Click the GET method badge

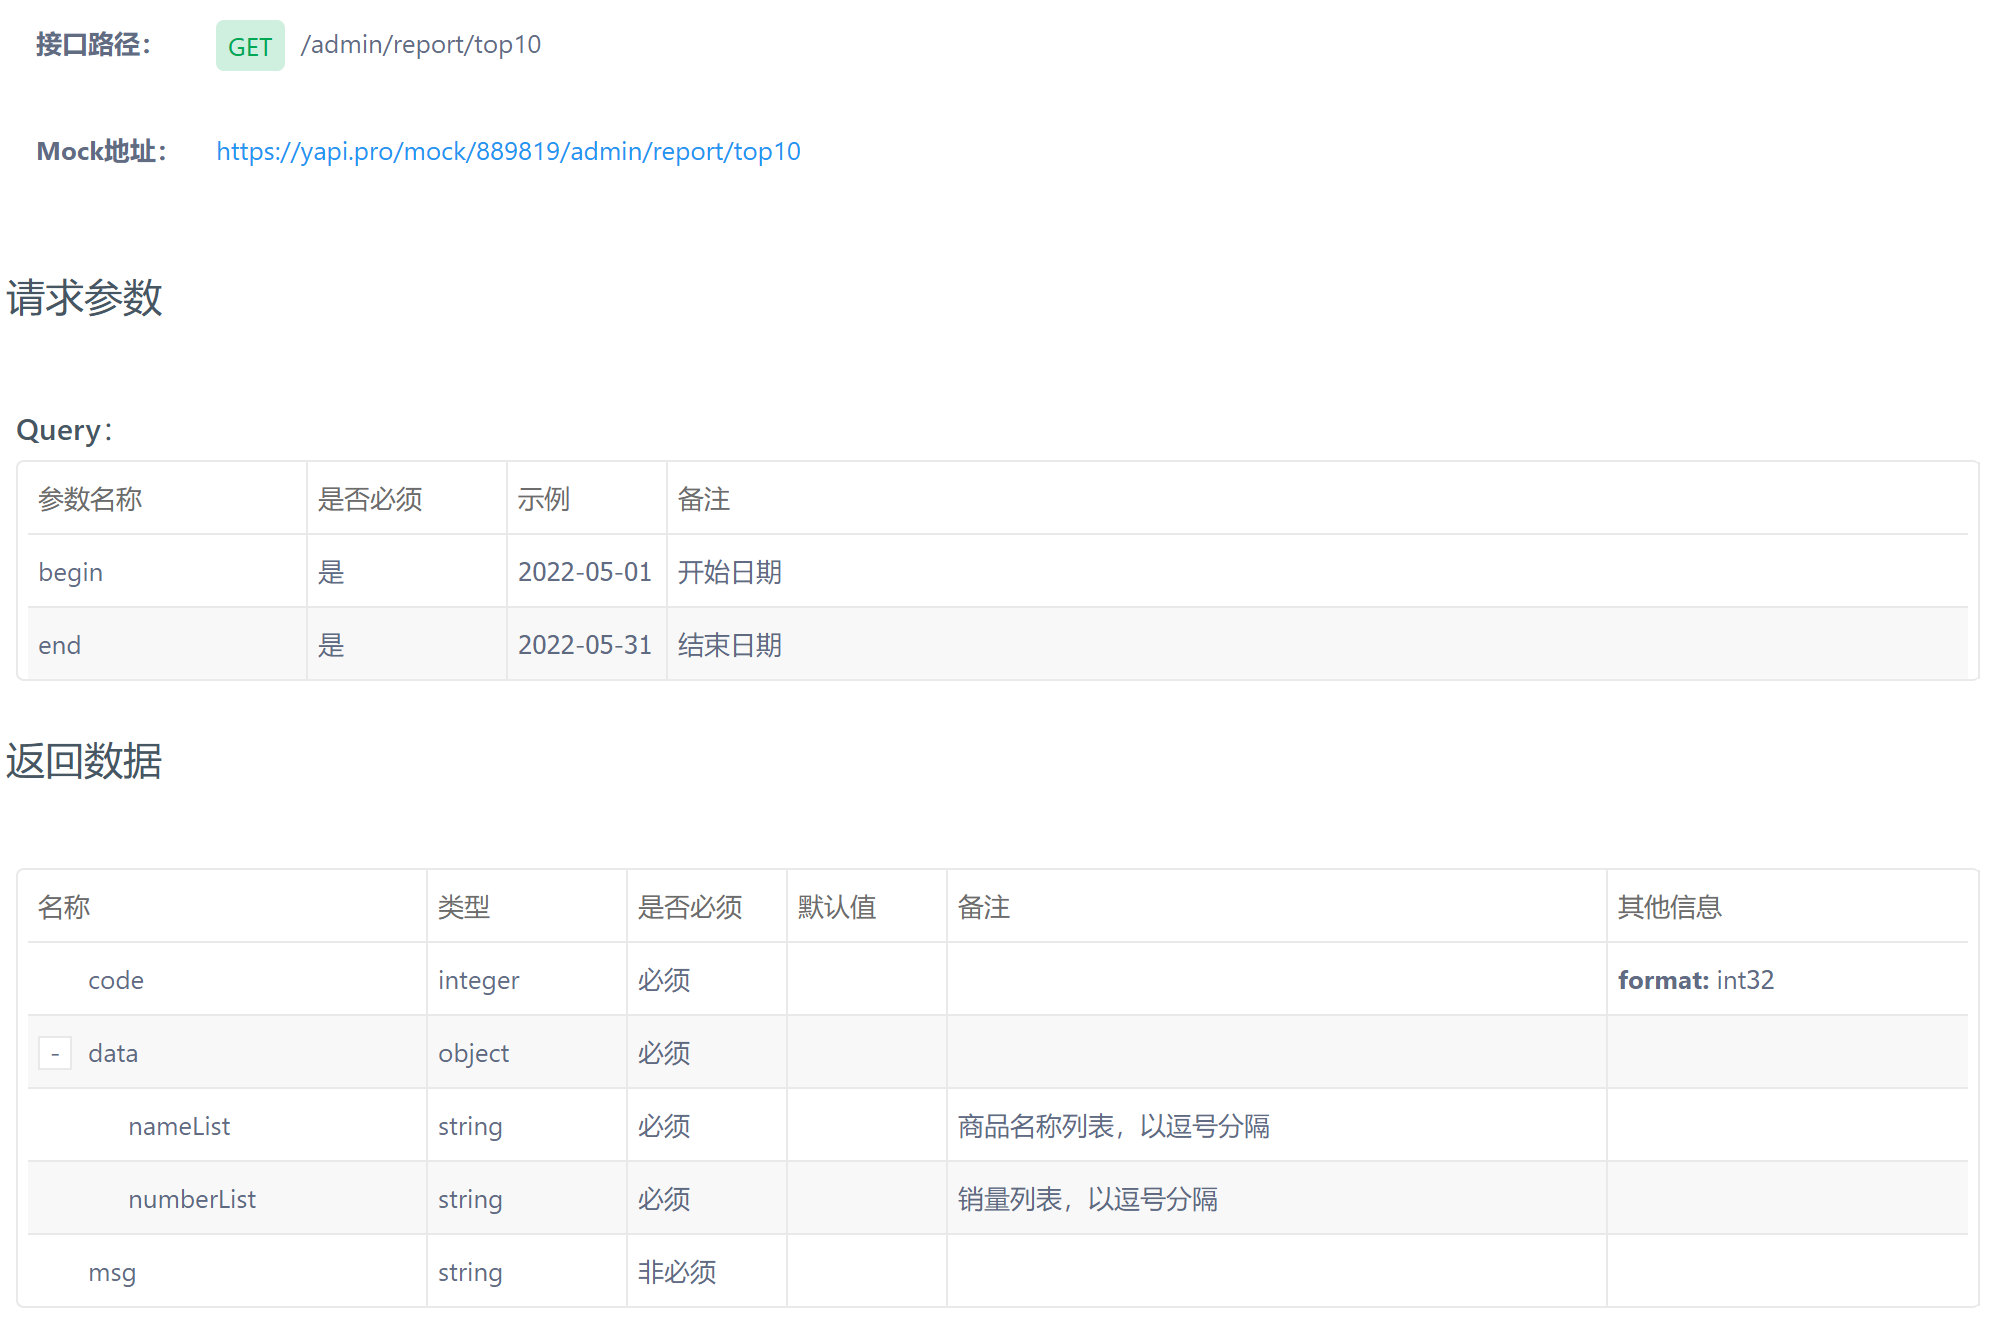coord(250,46)
